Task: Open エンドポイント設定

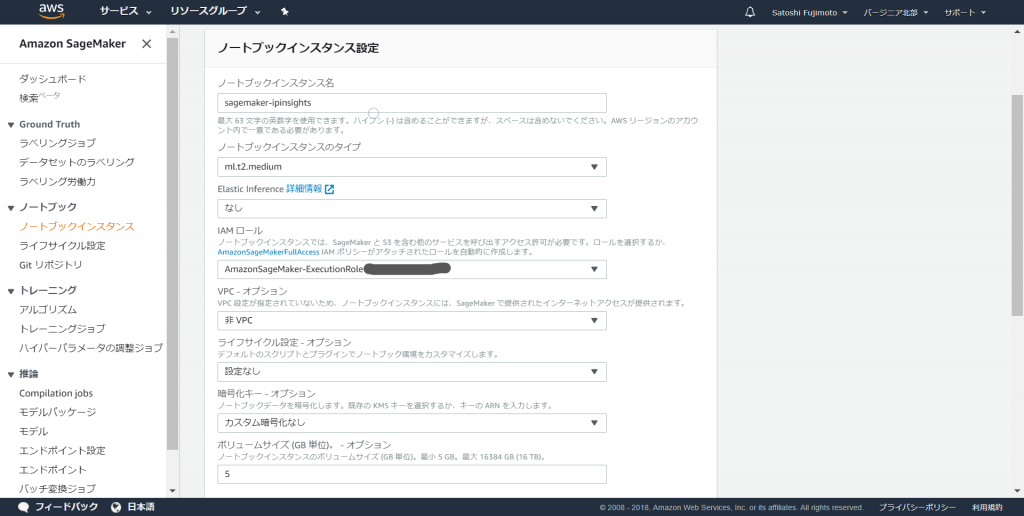Action: point(62,451)
